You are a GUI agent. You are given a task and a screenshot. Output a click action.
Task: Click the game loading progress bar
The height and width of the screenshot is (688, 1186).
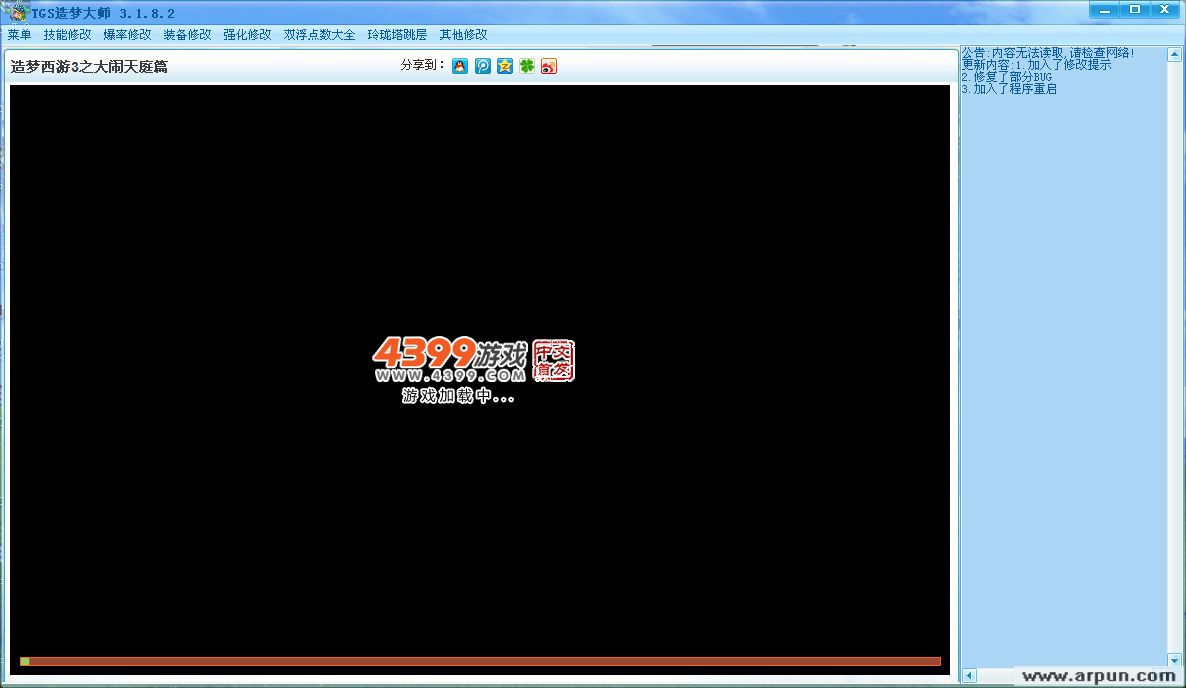(480, 662)
